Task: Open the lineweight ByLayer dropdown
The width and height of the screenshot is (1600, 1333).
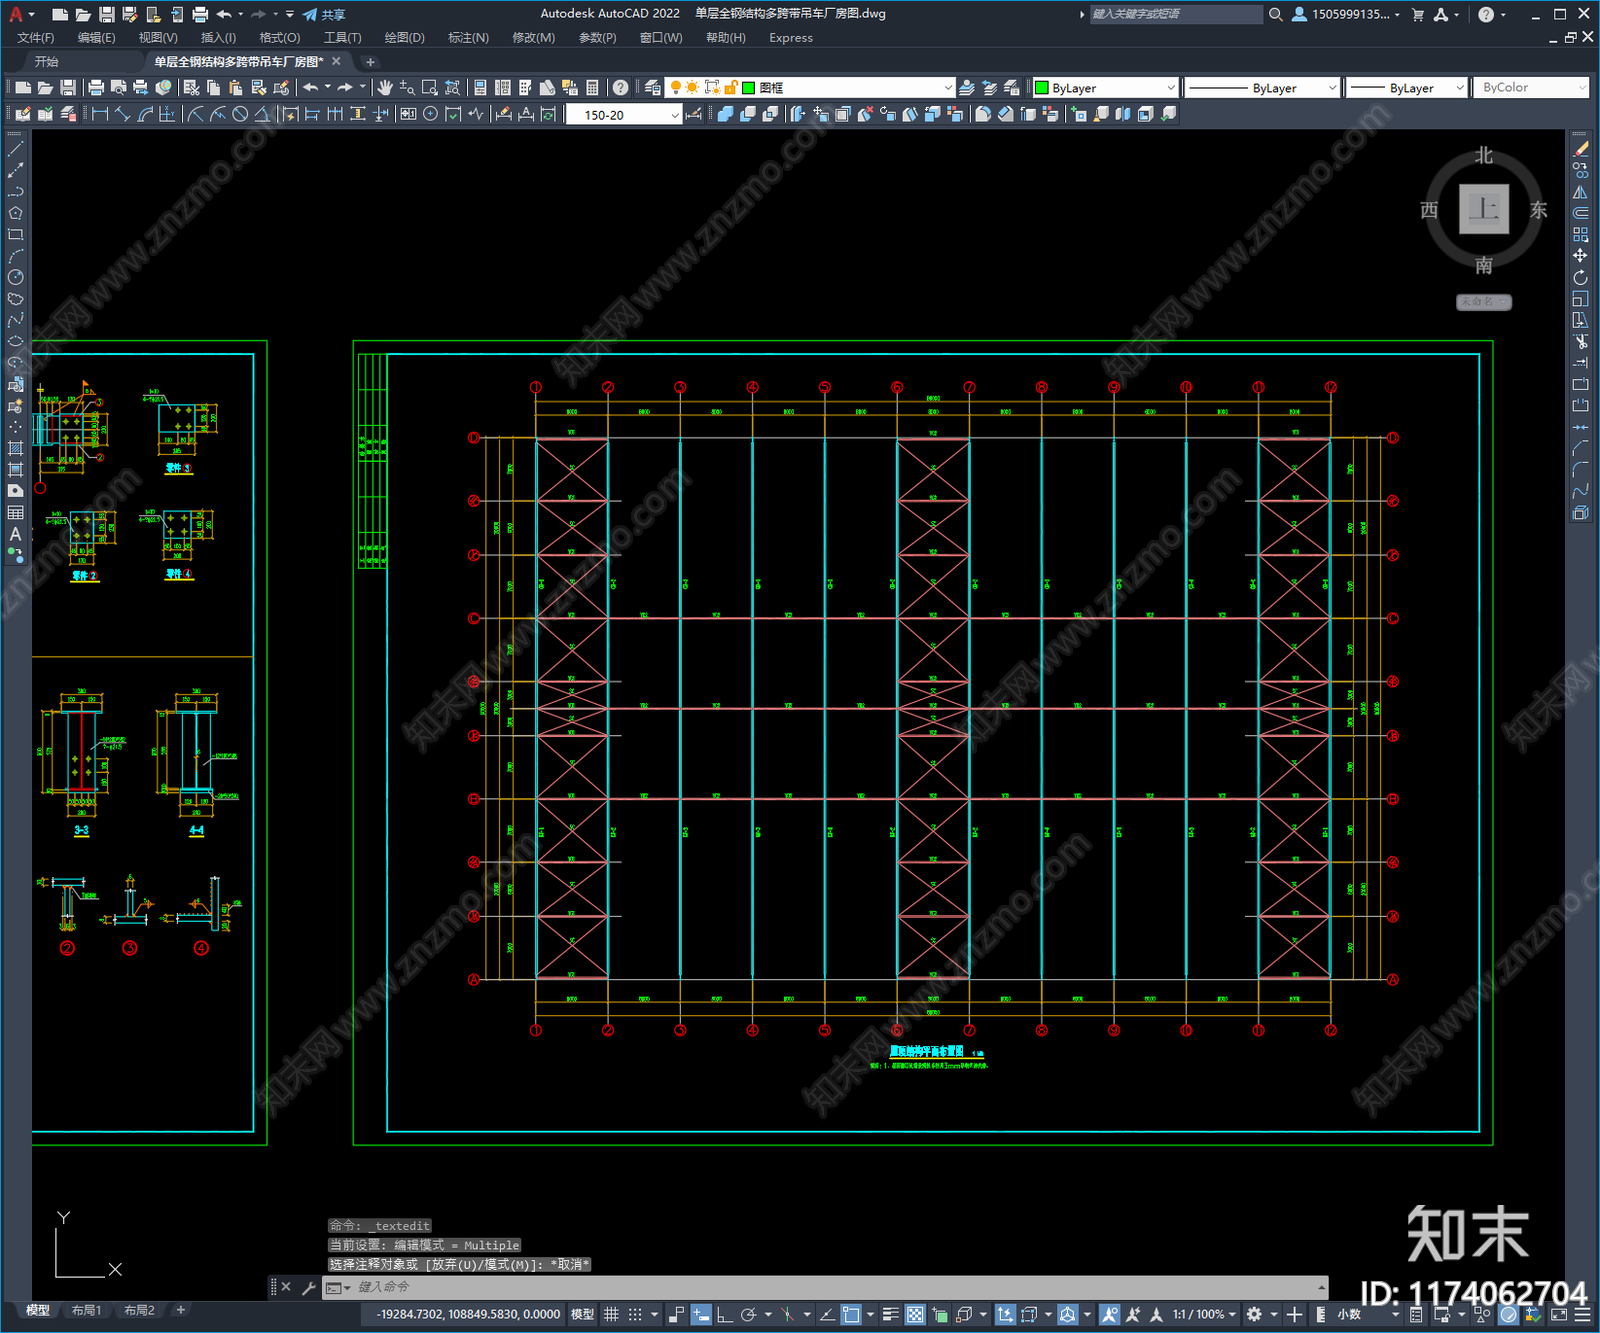Action: pyautogui.click(x=1406, y=88)
